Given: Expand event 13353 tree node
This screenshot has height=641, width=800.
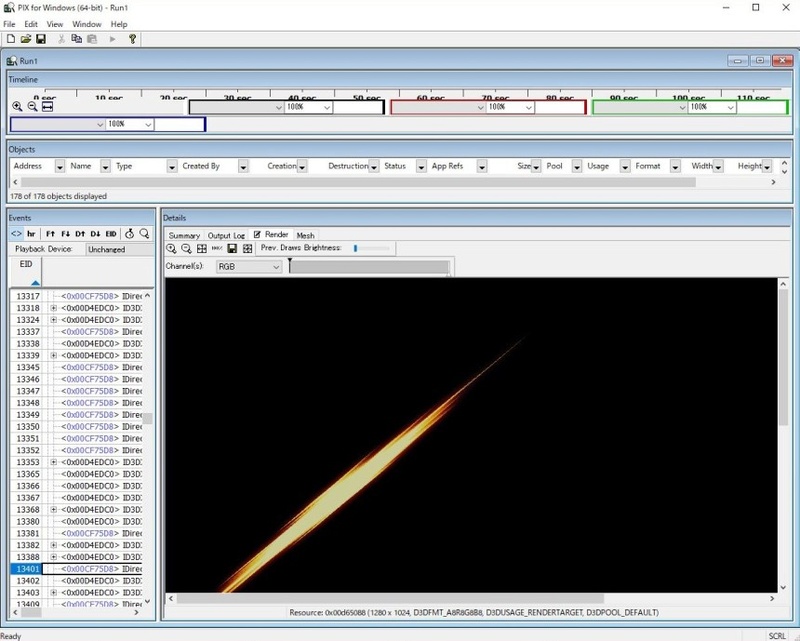Looking at the screenshot, I should (x=54, y=462).
